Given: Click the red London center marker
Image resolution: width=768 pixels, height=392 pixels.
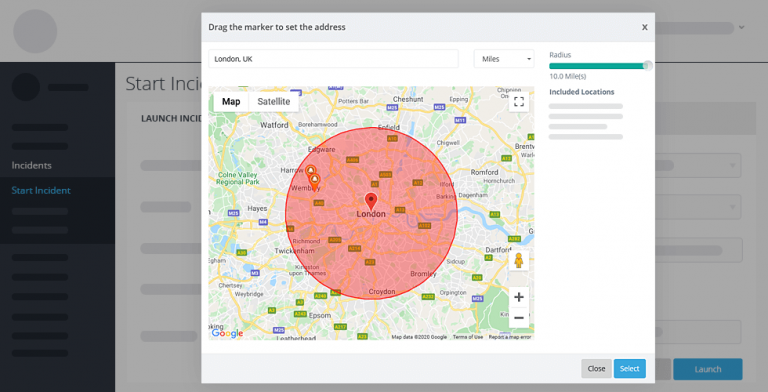Looking at the screenshot, I should (371, 201).
